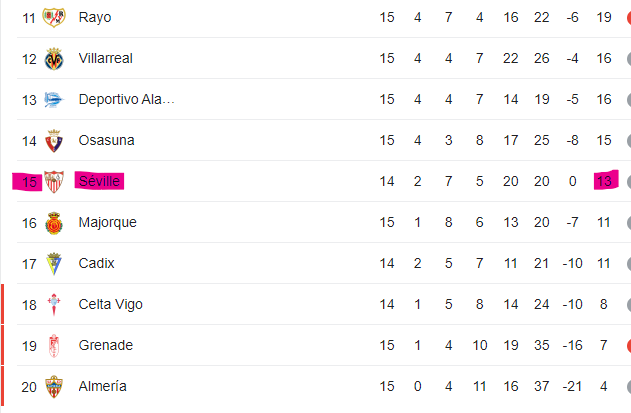
Task: Click the Deportivo Alavés blue crest
Action: click(x=54, y=100)
